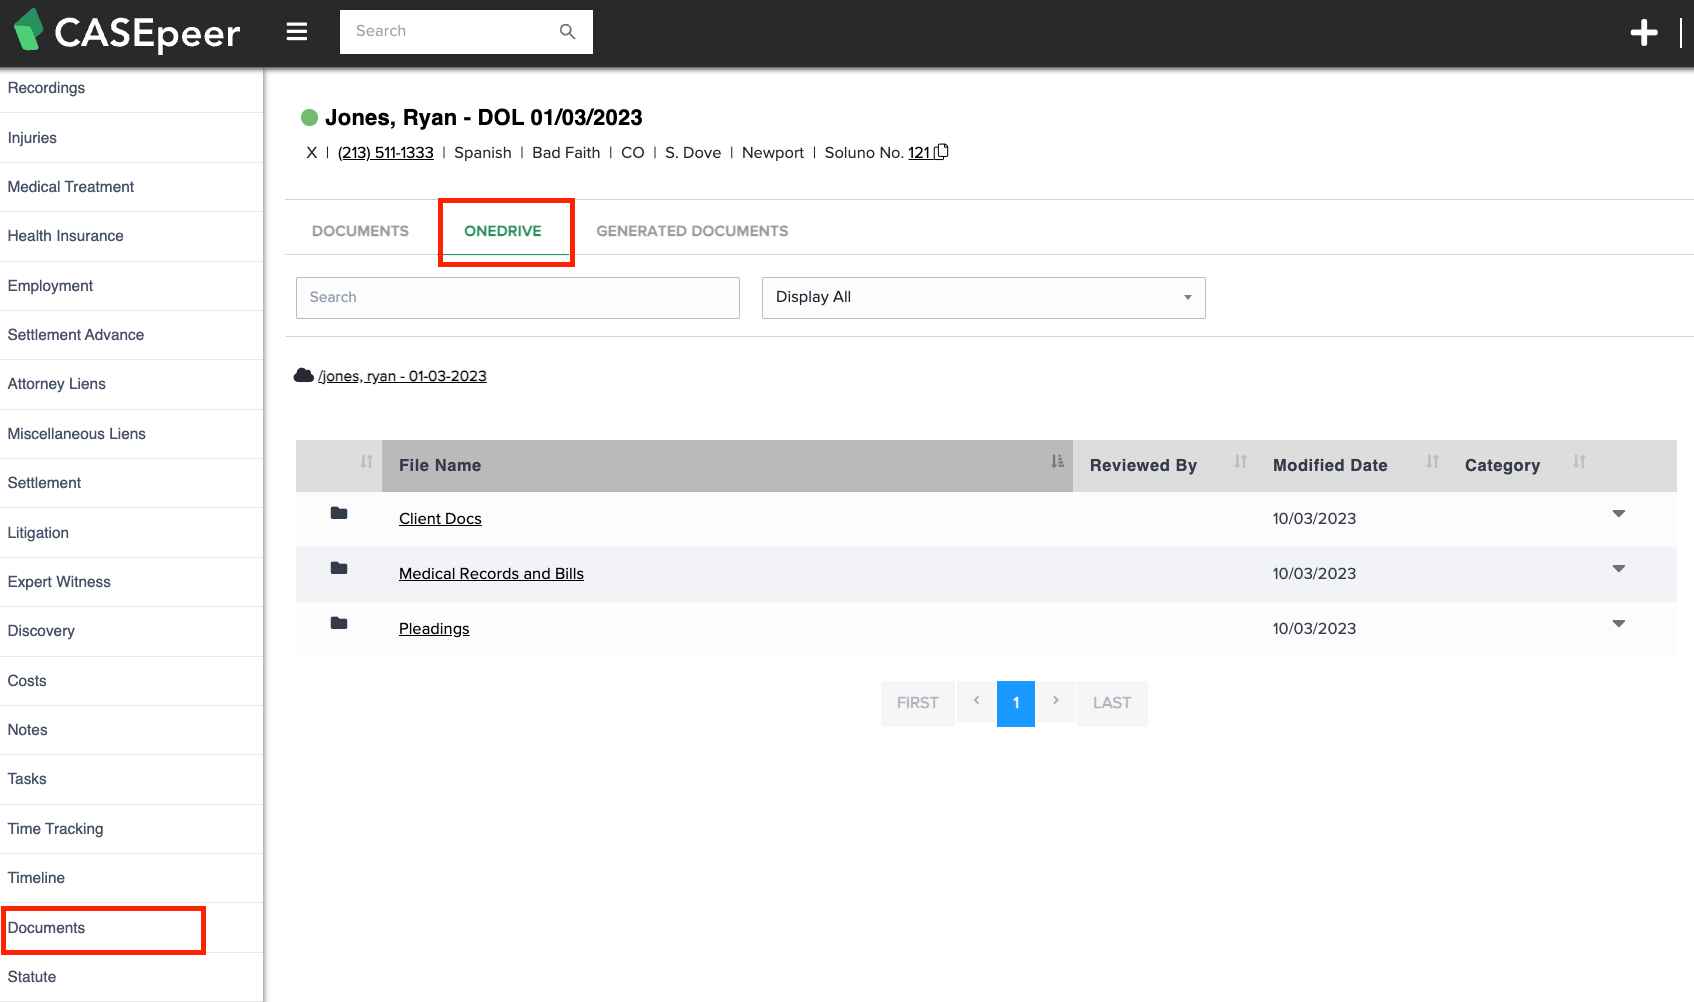
Task: Click the green case status dot
Action: 309,118
